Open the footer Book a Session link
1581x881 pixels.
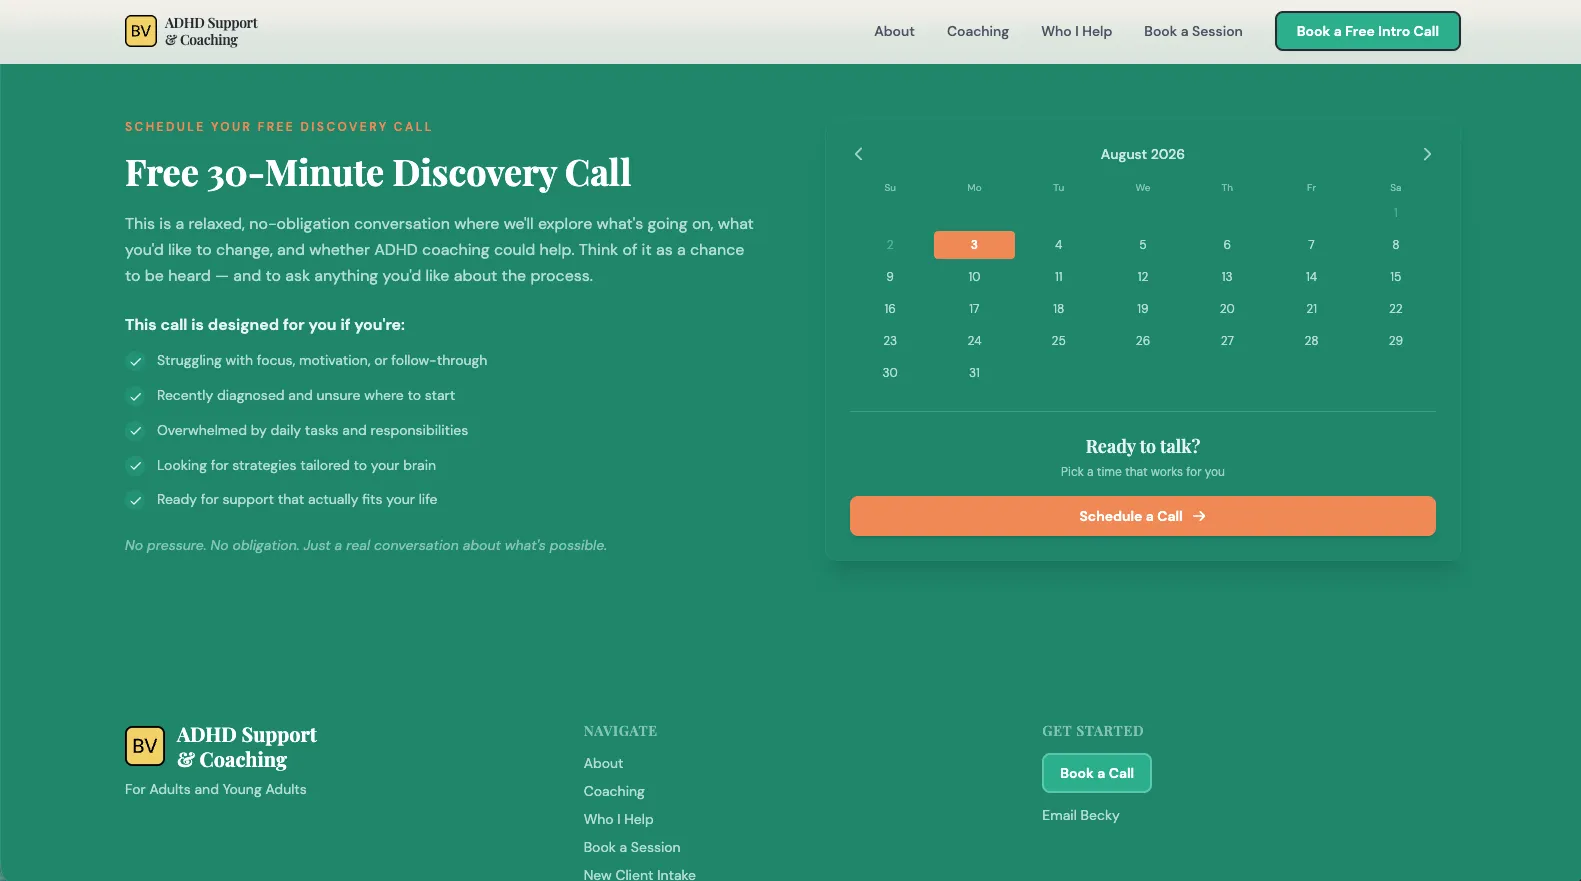click(x=632, y=847)
